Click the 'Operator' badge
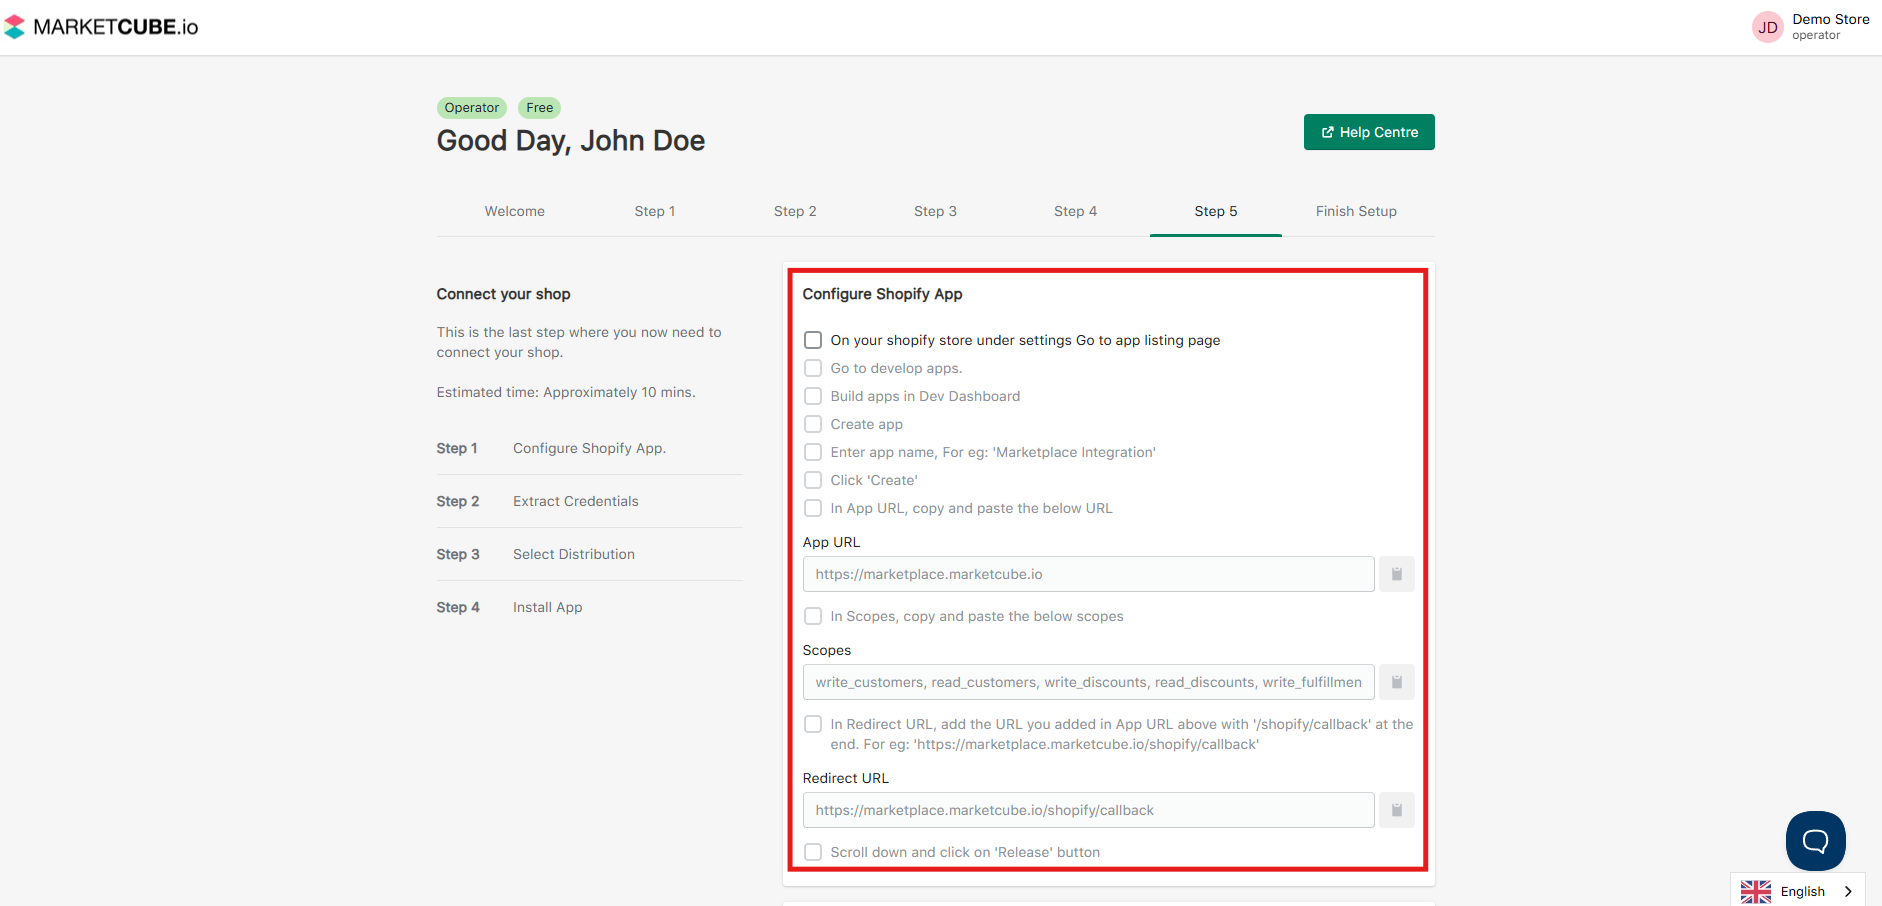Screen dimensions: 1882x906 (x=472, y=108)
